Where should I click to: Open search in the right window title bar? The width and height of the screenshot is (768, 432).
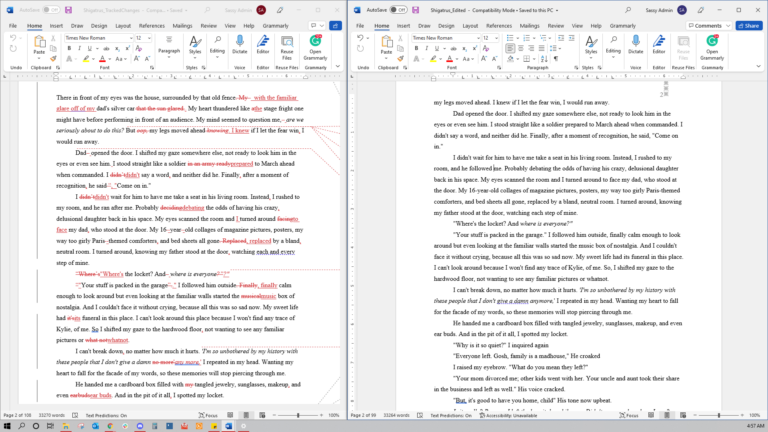628,10
